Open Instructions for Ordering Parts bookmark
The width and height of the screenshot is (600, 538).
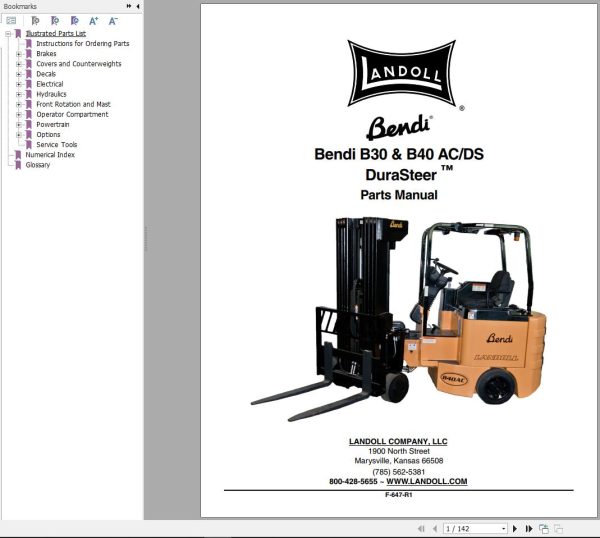[x=83, y=44]
